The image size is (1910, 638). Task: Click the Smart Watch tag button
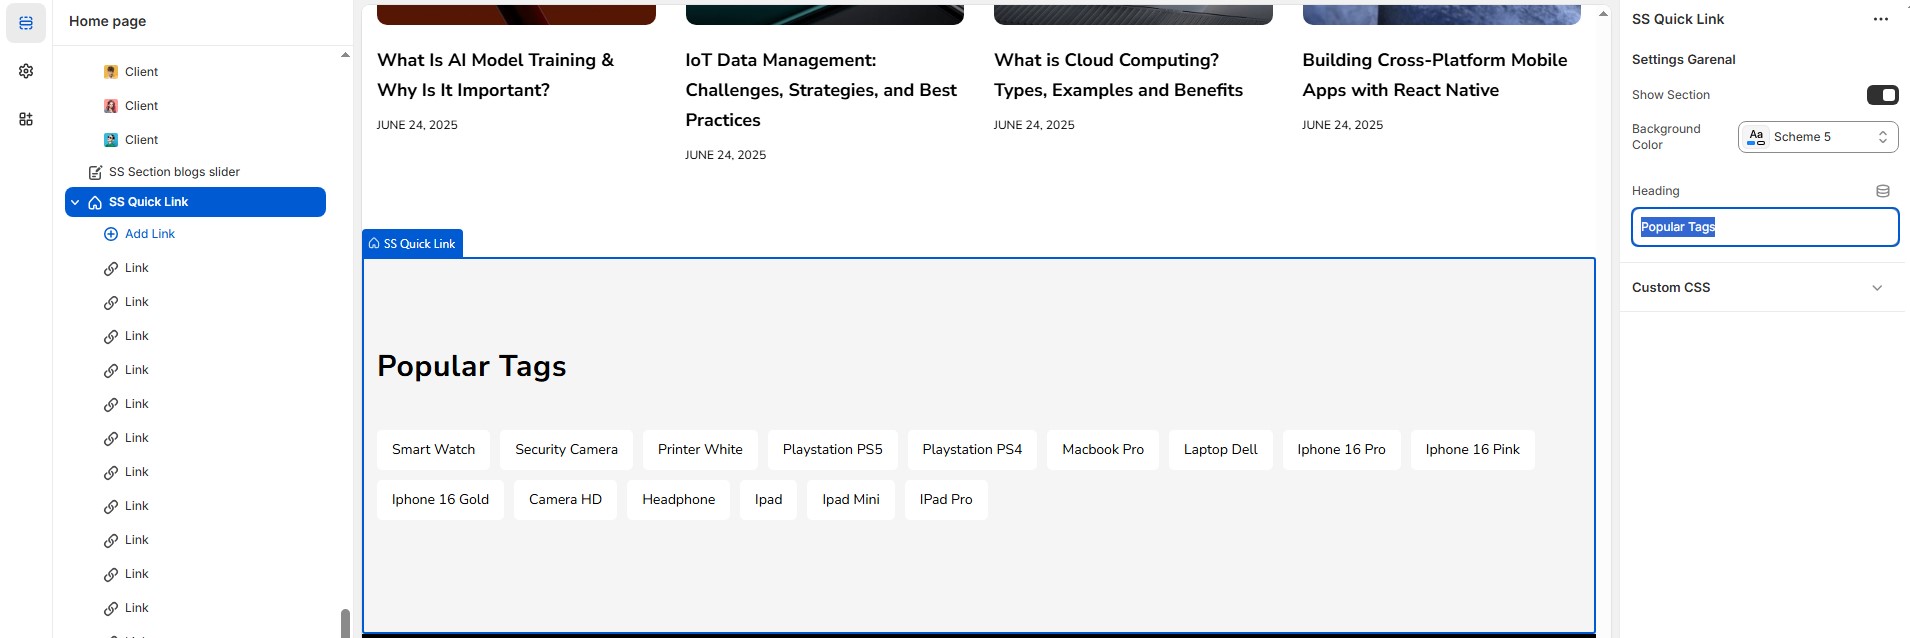(x=433, y=450)
